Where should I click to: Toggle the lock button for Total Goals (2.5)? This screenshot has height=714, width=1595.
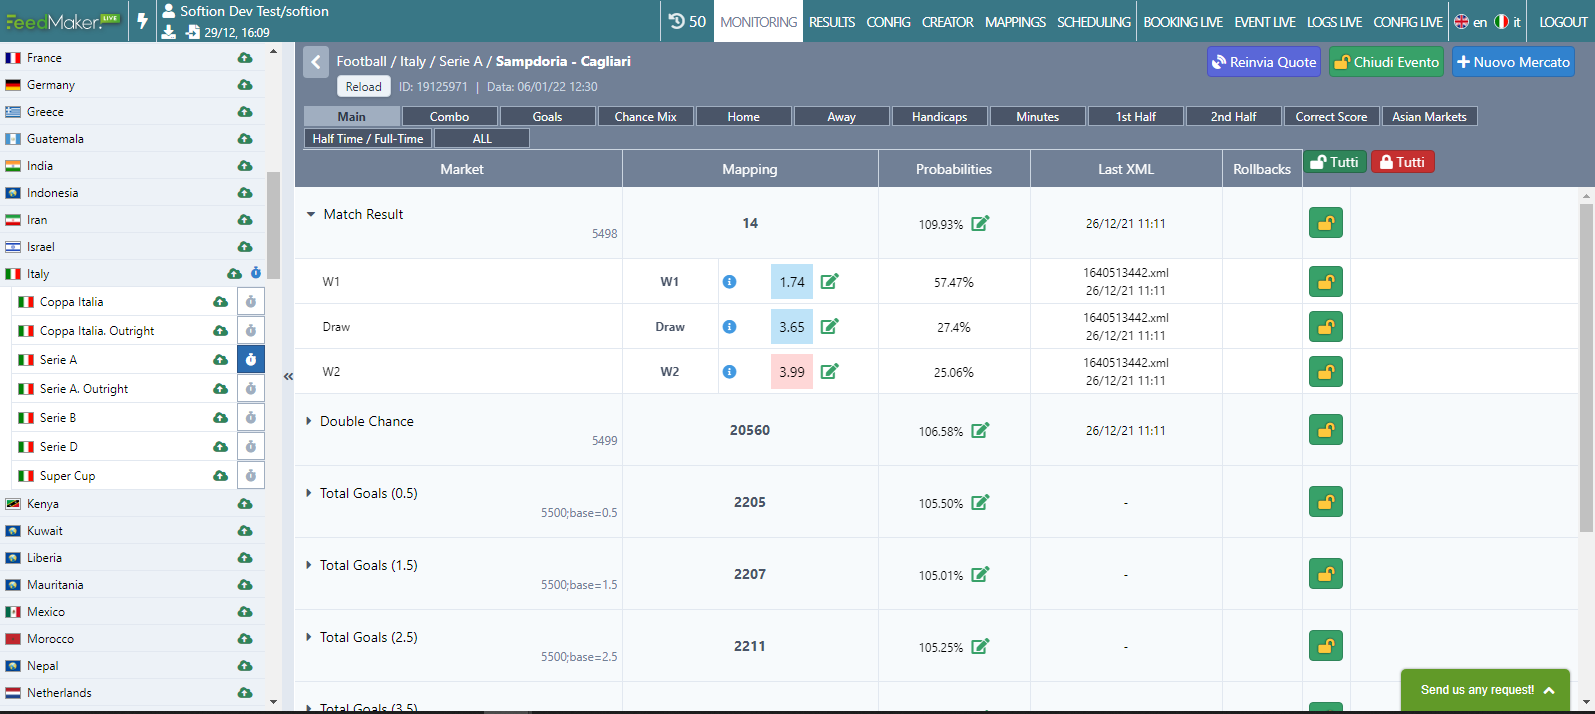1326,646
